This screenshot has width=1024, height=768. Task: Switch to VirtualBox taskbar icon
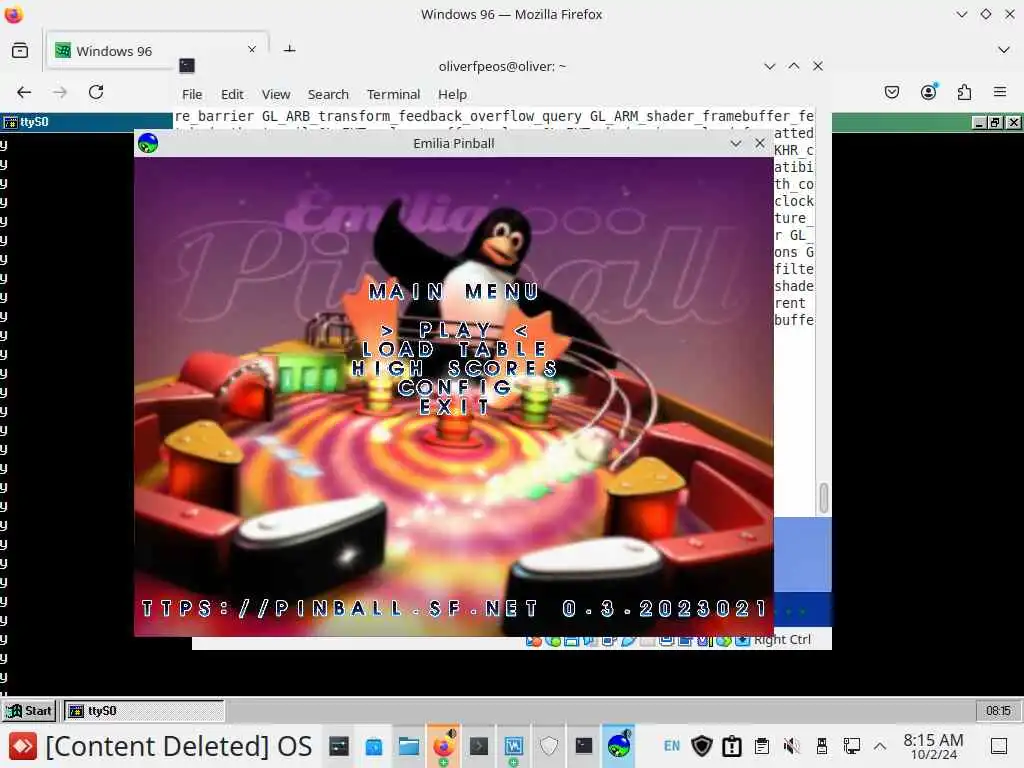tap(514, 746)
